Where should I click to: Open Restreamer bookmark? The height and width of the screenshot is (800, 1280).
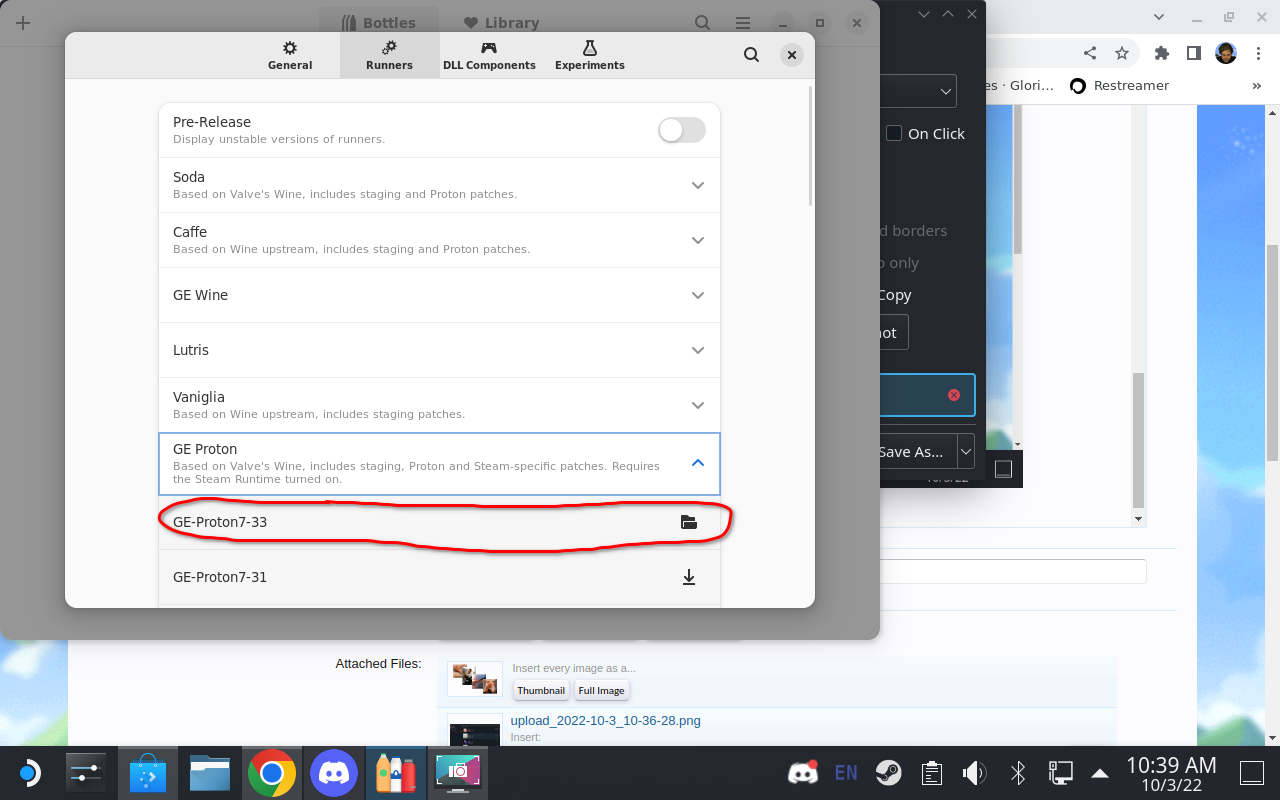1119,86
